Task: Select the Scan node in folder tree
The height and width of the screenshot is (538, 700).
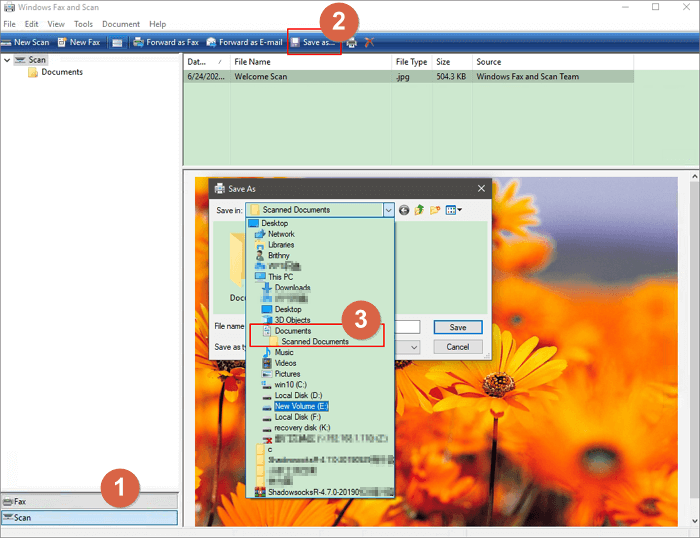Action: [x=30, y=60]
